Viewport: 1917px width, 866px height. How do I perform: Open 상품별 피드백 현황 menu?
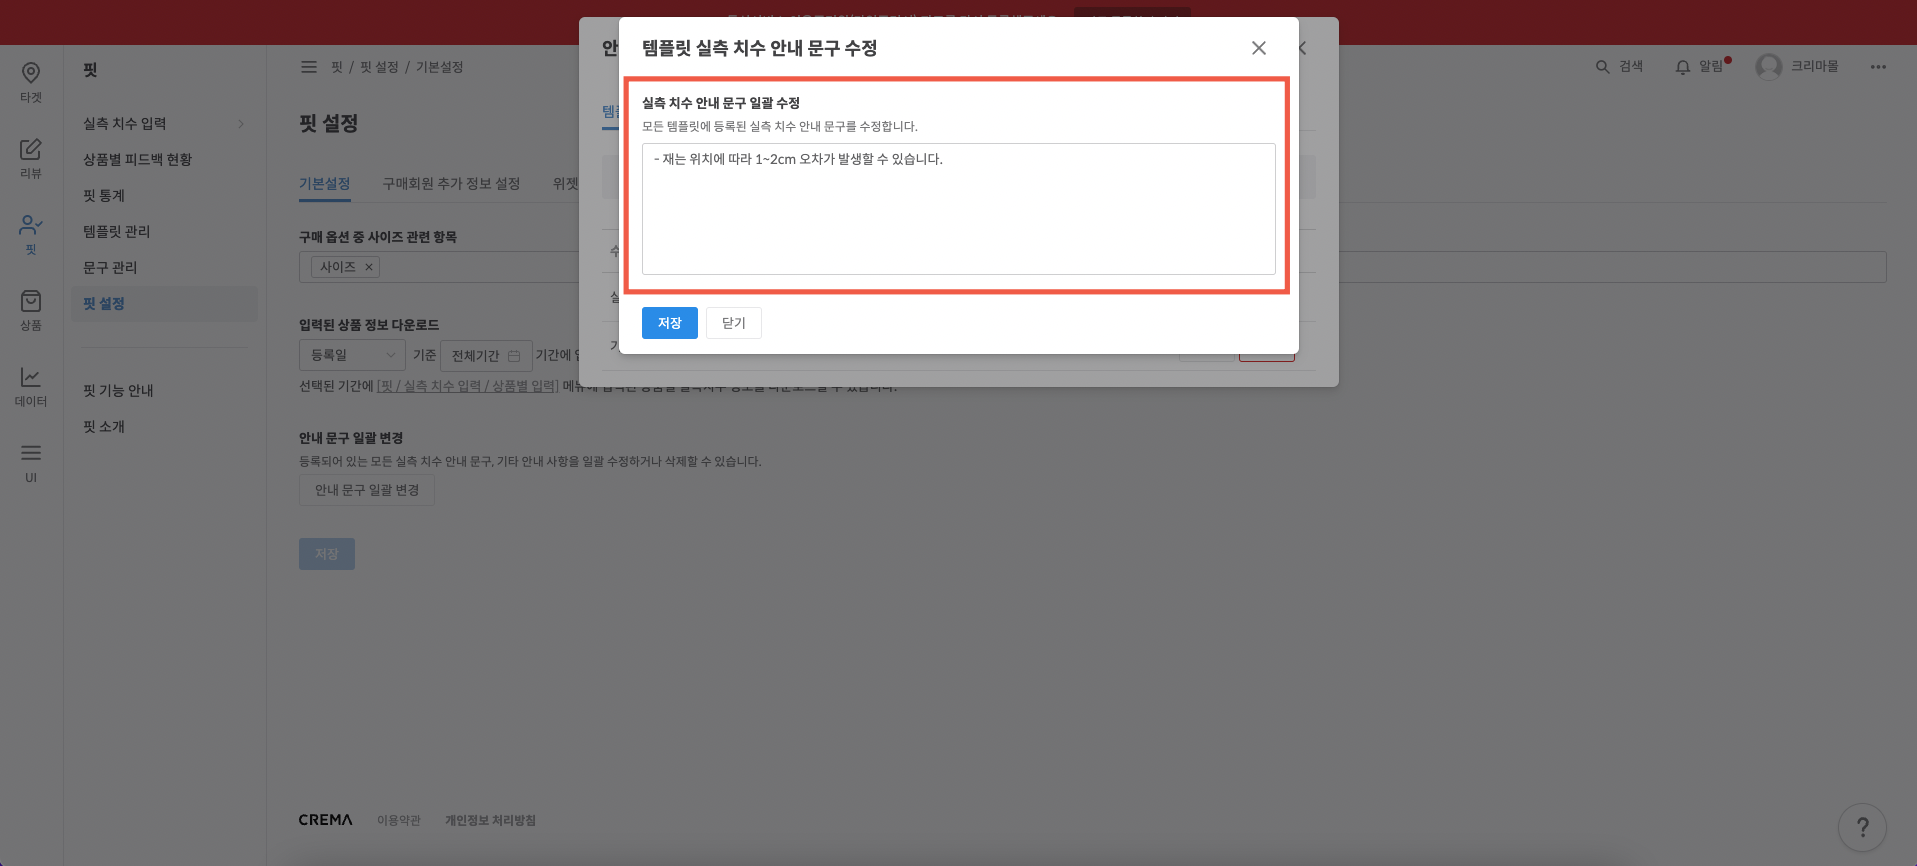tap(137, 160)
